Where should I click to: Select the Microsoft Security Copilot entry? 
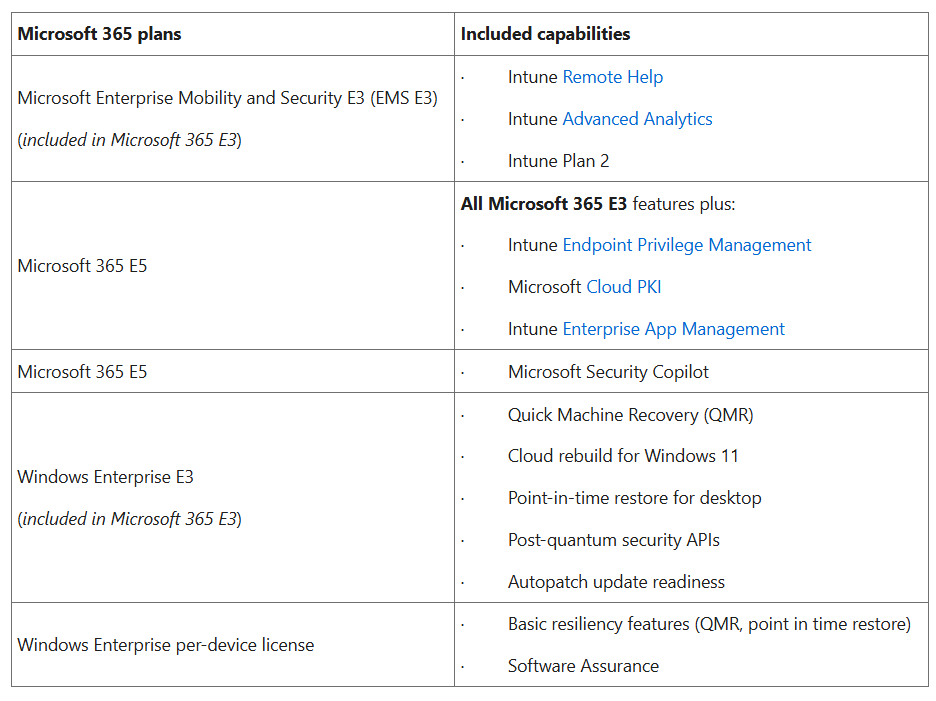coord(608,372)
